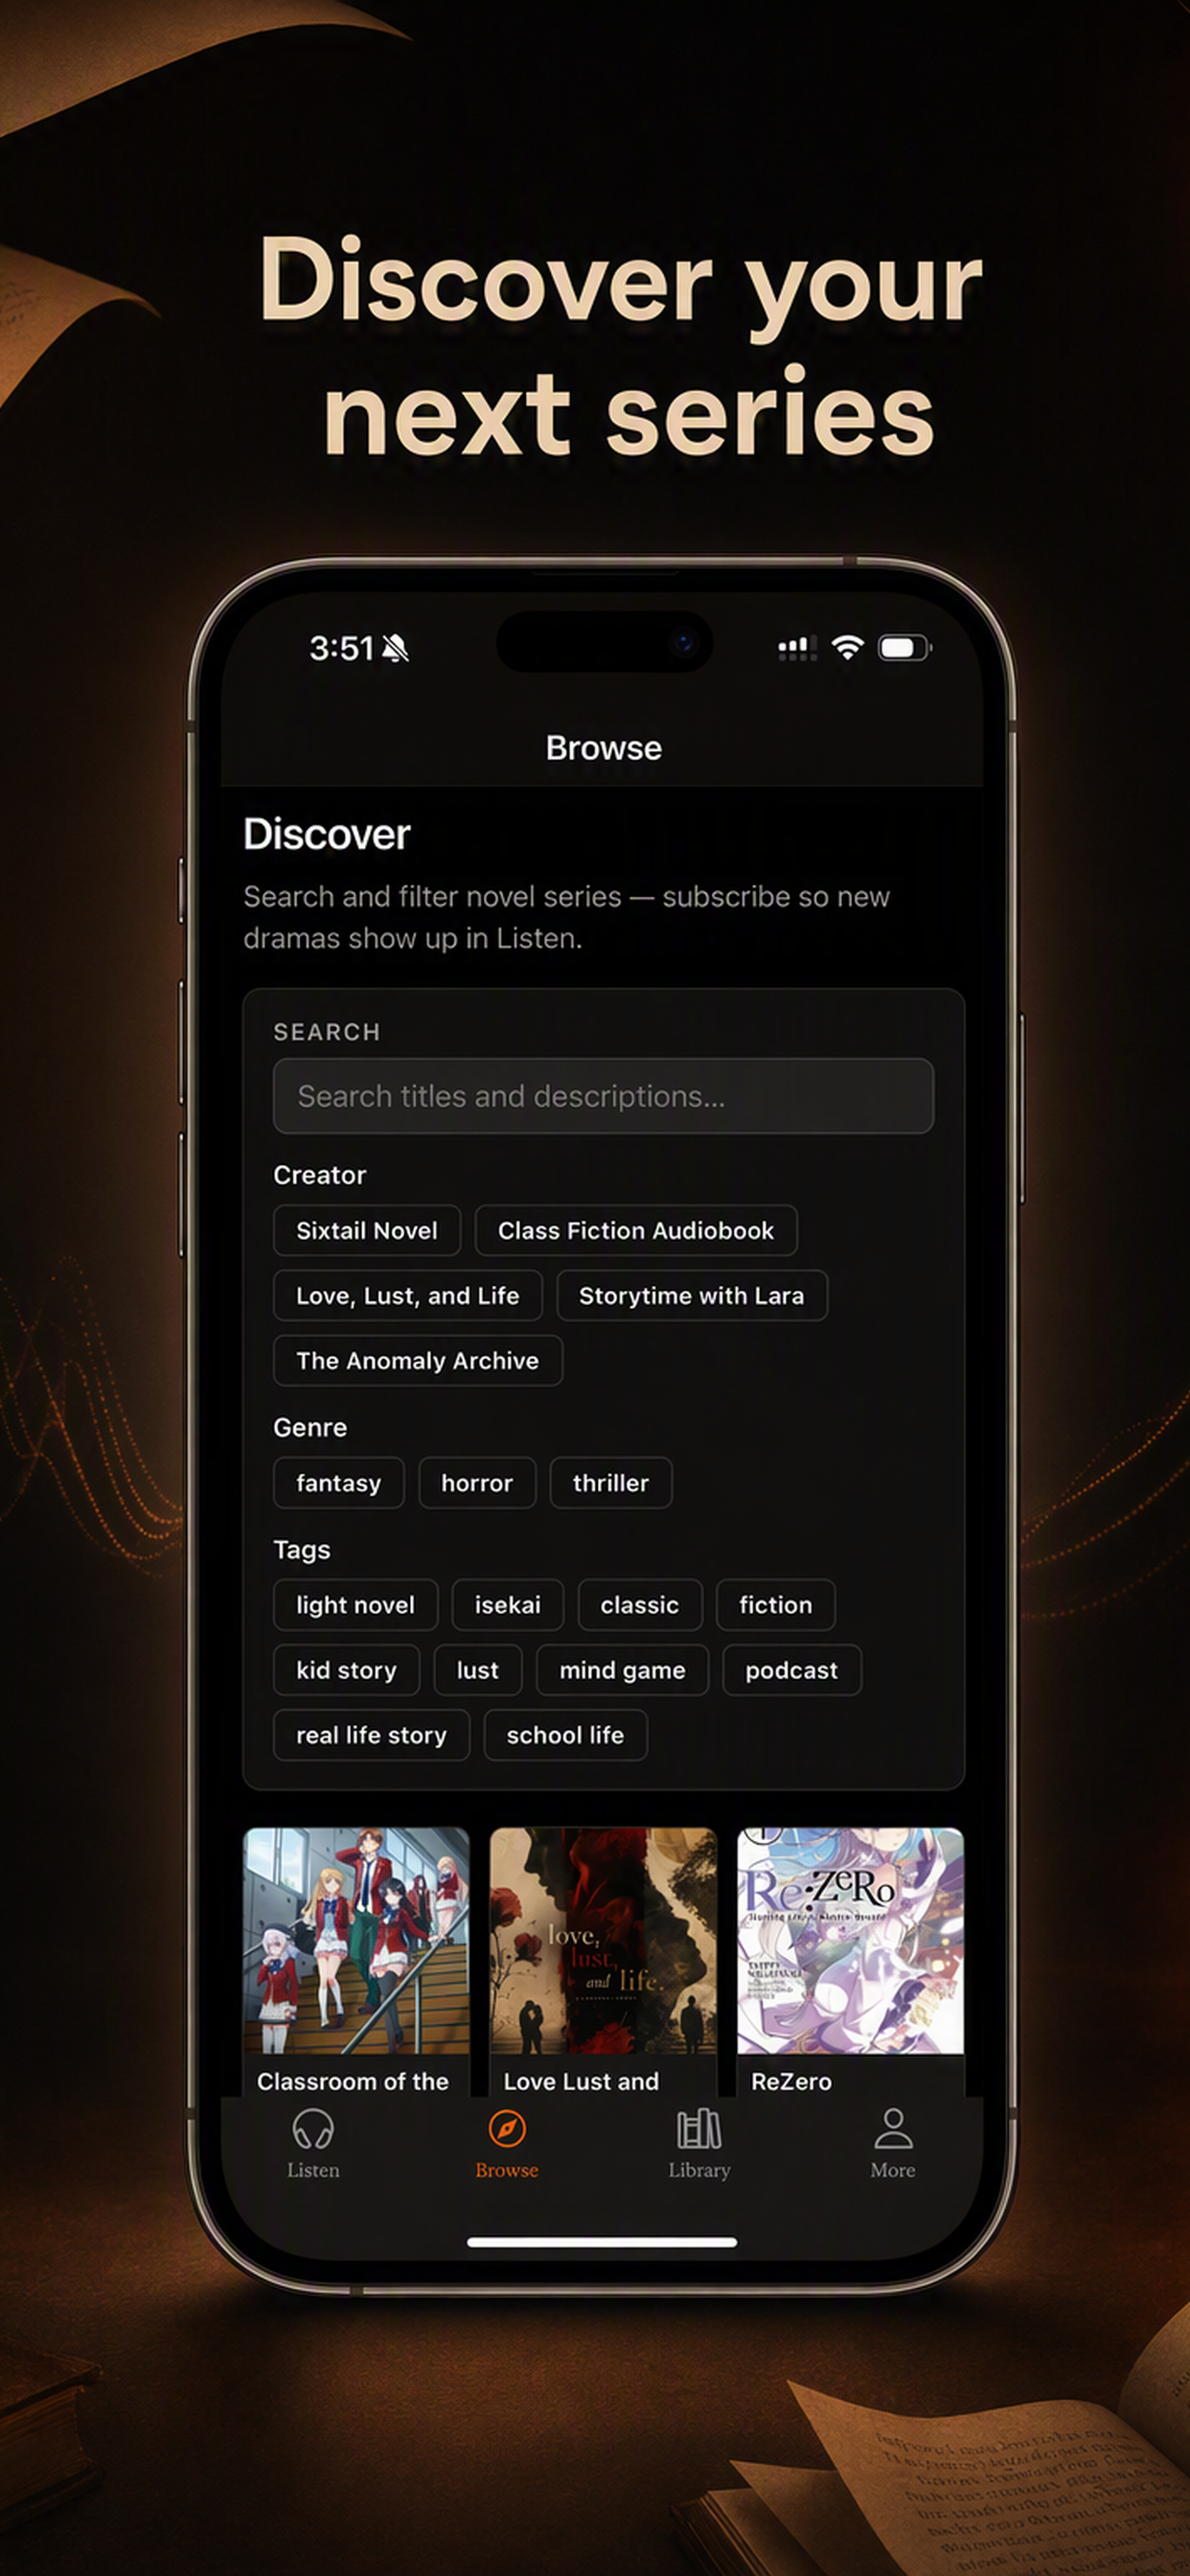The width and height of the screenshot is (1190, 2576).
Task: Tap the muted bell icon in status bar
Action: 396,648
